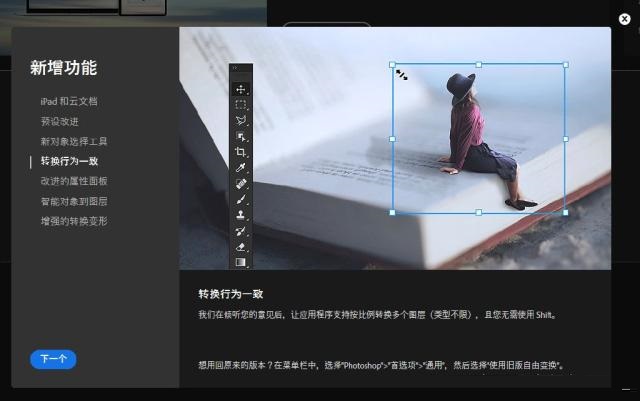
Task: Select the Eyedropper tool
Action: tap(241, 168)
